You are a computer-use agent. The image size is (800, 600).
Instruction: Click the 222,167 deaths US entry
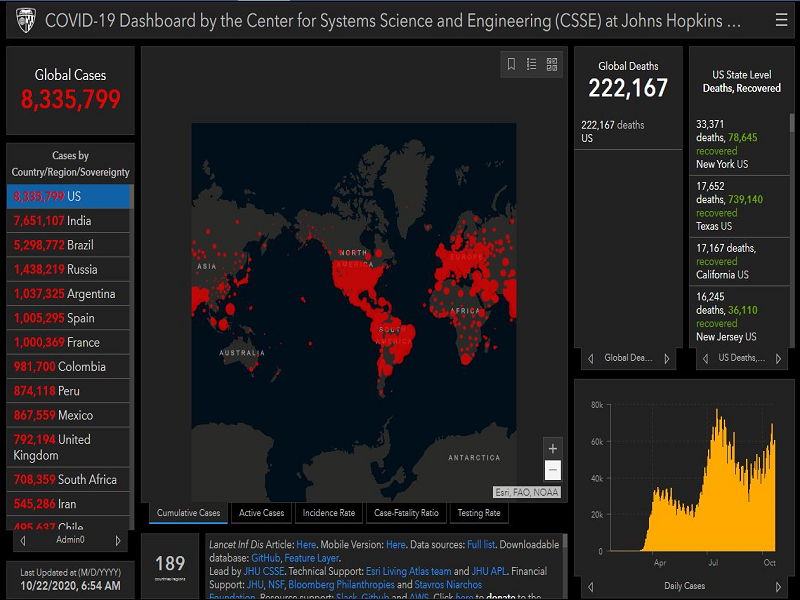point(628,132)
